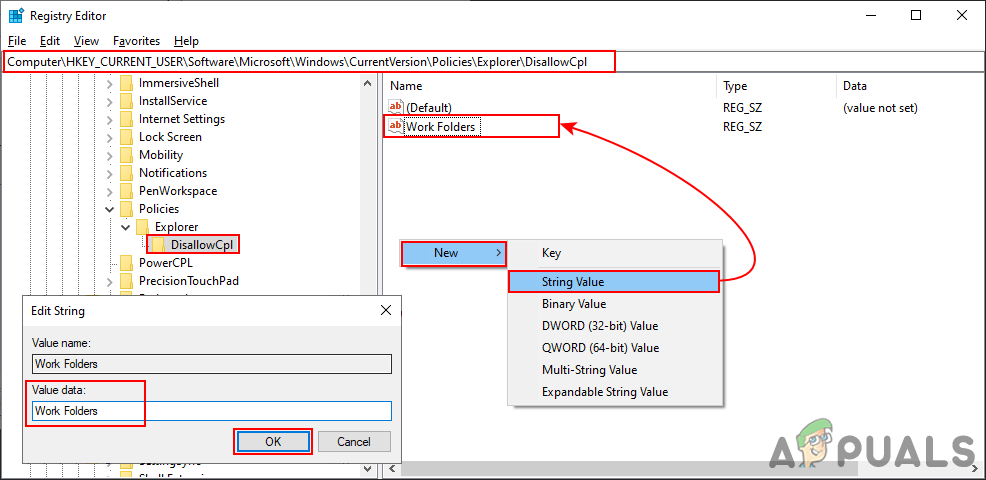
Task: Collapse the Policies key
Action: pos(110,209)
